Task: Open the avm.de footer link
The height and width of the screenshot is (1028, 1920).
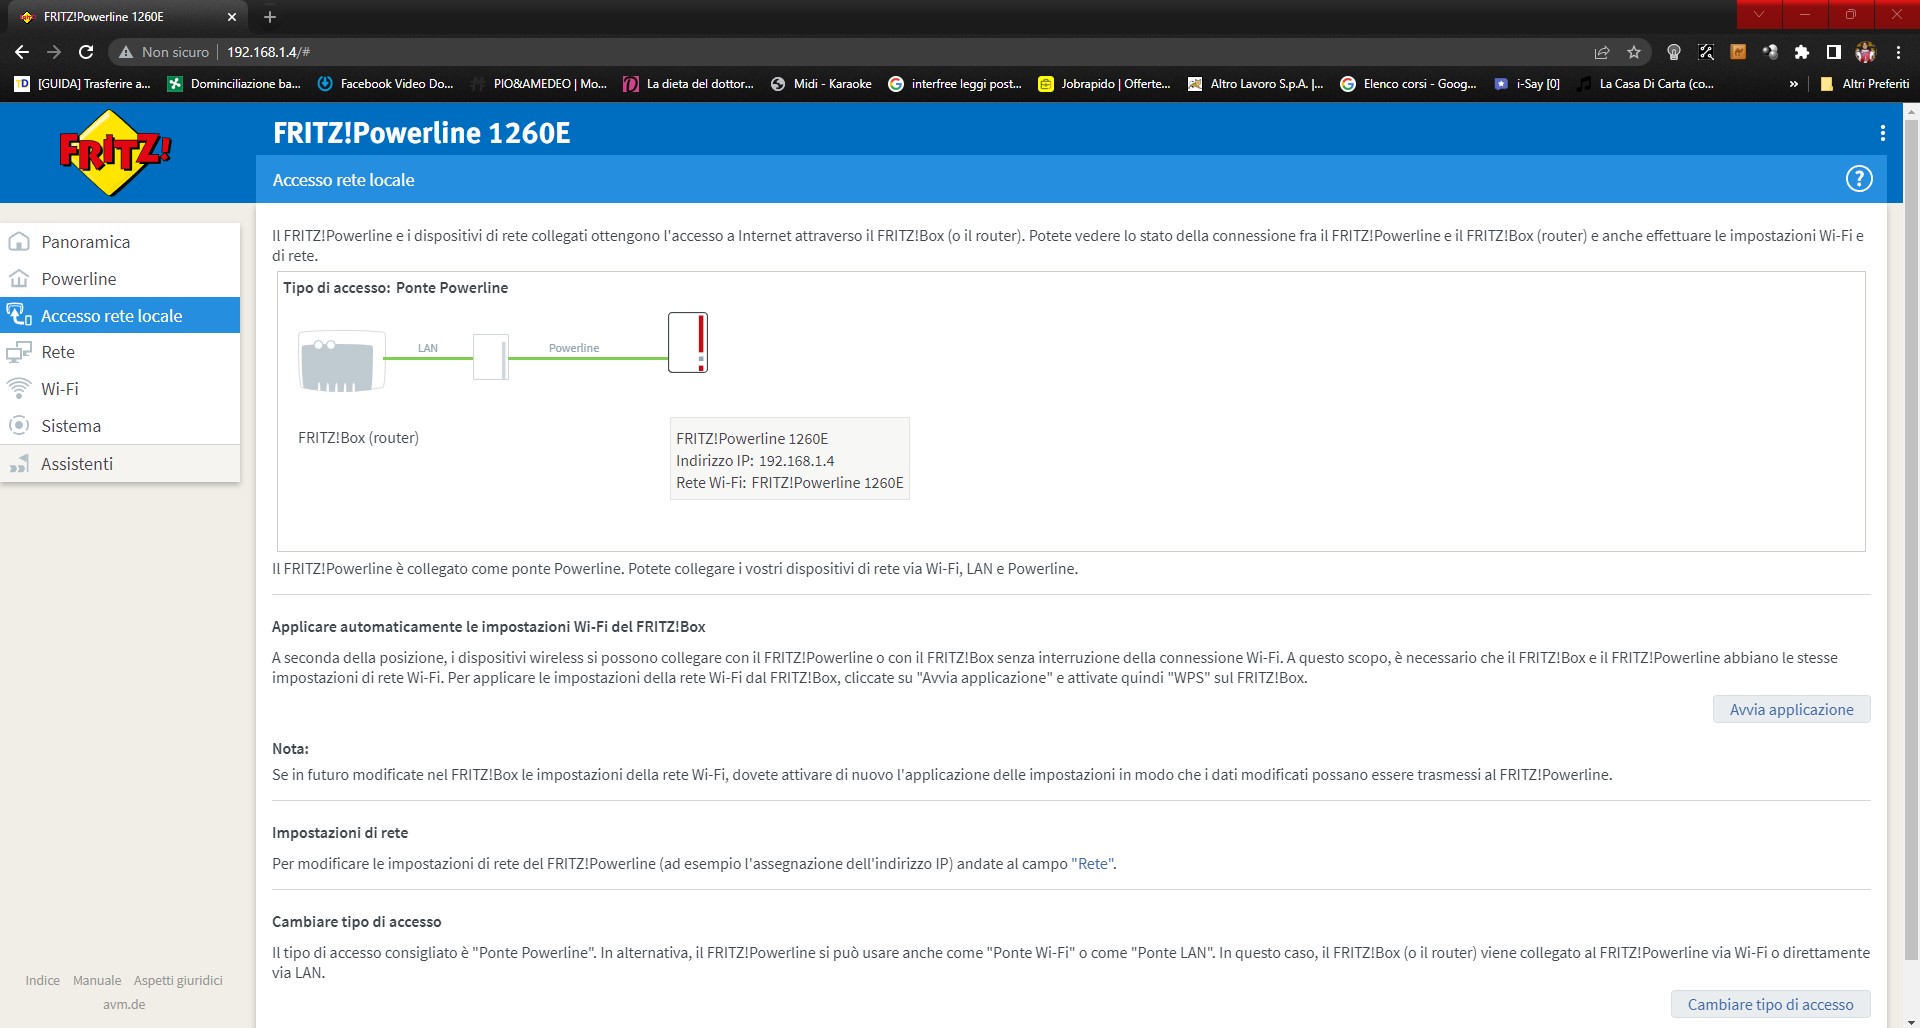Action: (x=124, y=1004)
